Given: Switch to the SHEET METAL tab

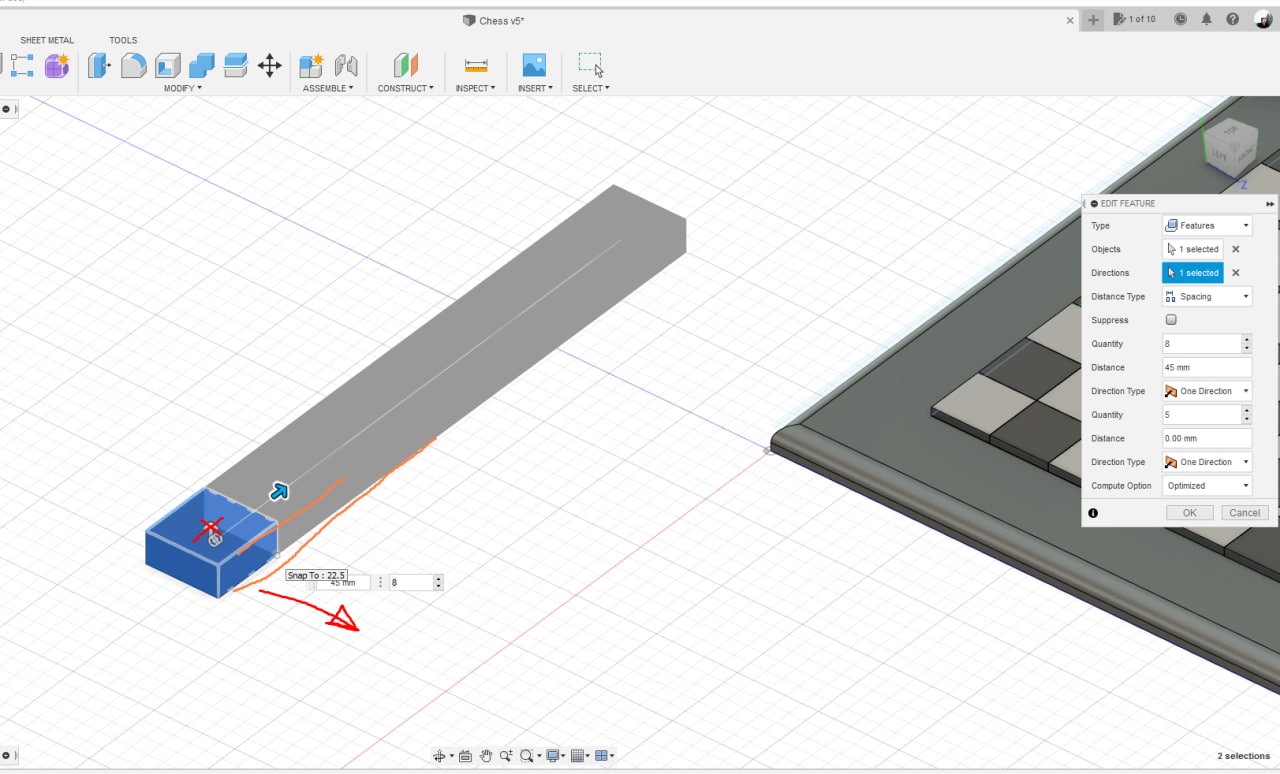Looking at the screenshot, I should point(47,41).
